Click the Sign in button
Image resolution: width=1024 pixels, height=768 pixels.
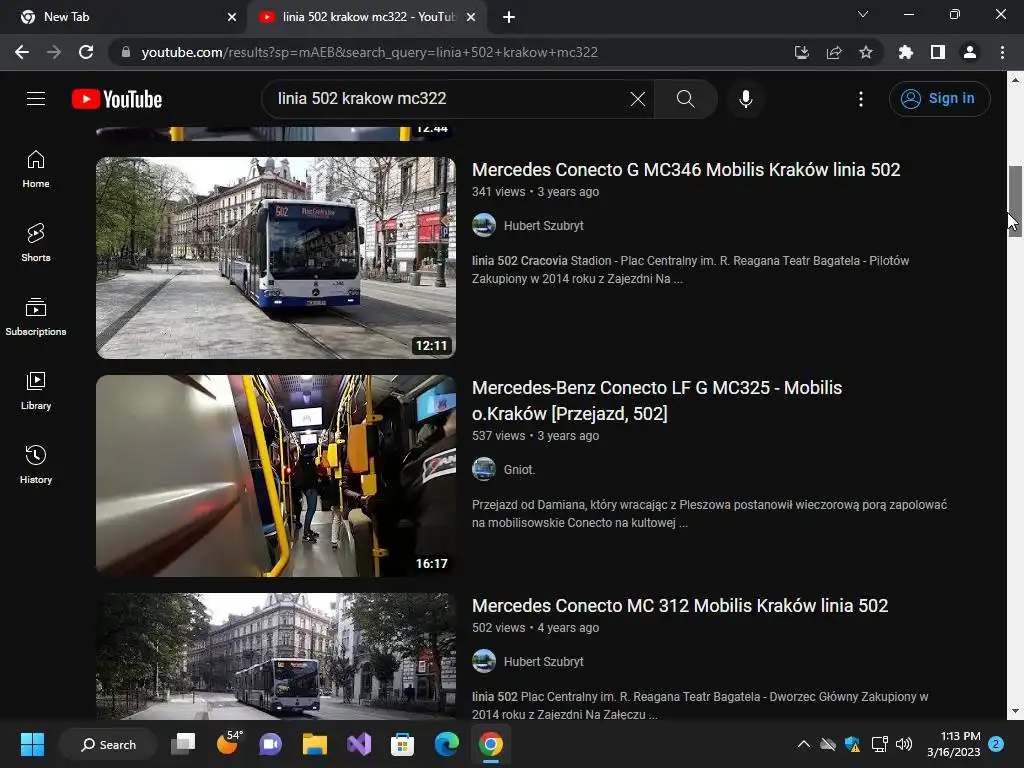[x=939, y=99]
